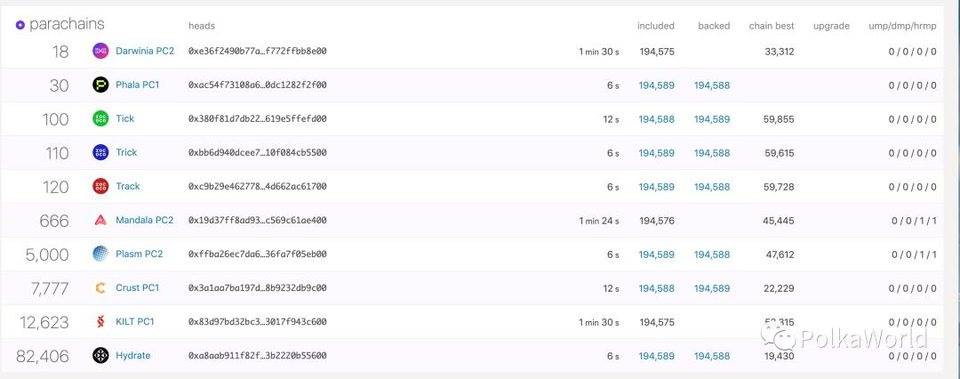Click the Plasm PC2 globe icon

coord(100,253)
